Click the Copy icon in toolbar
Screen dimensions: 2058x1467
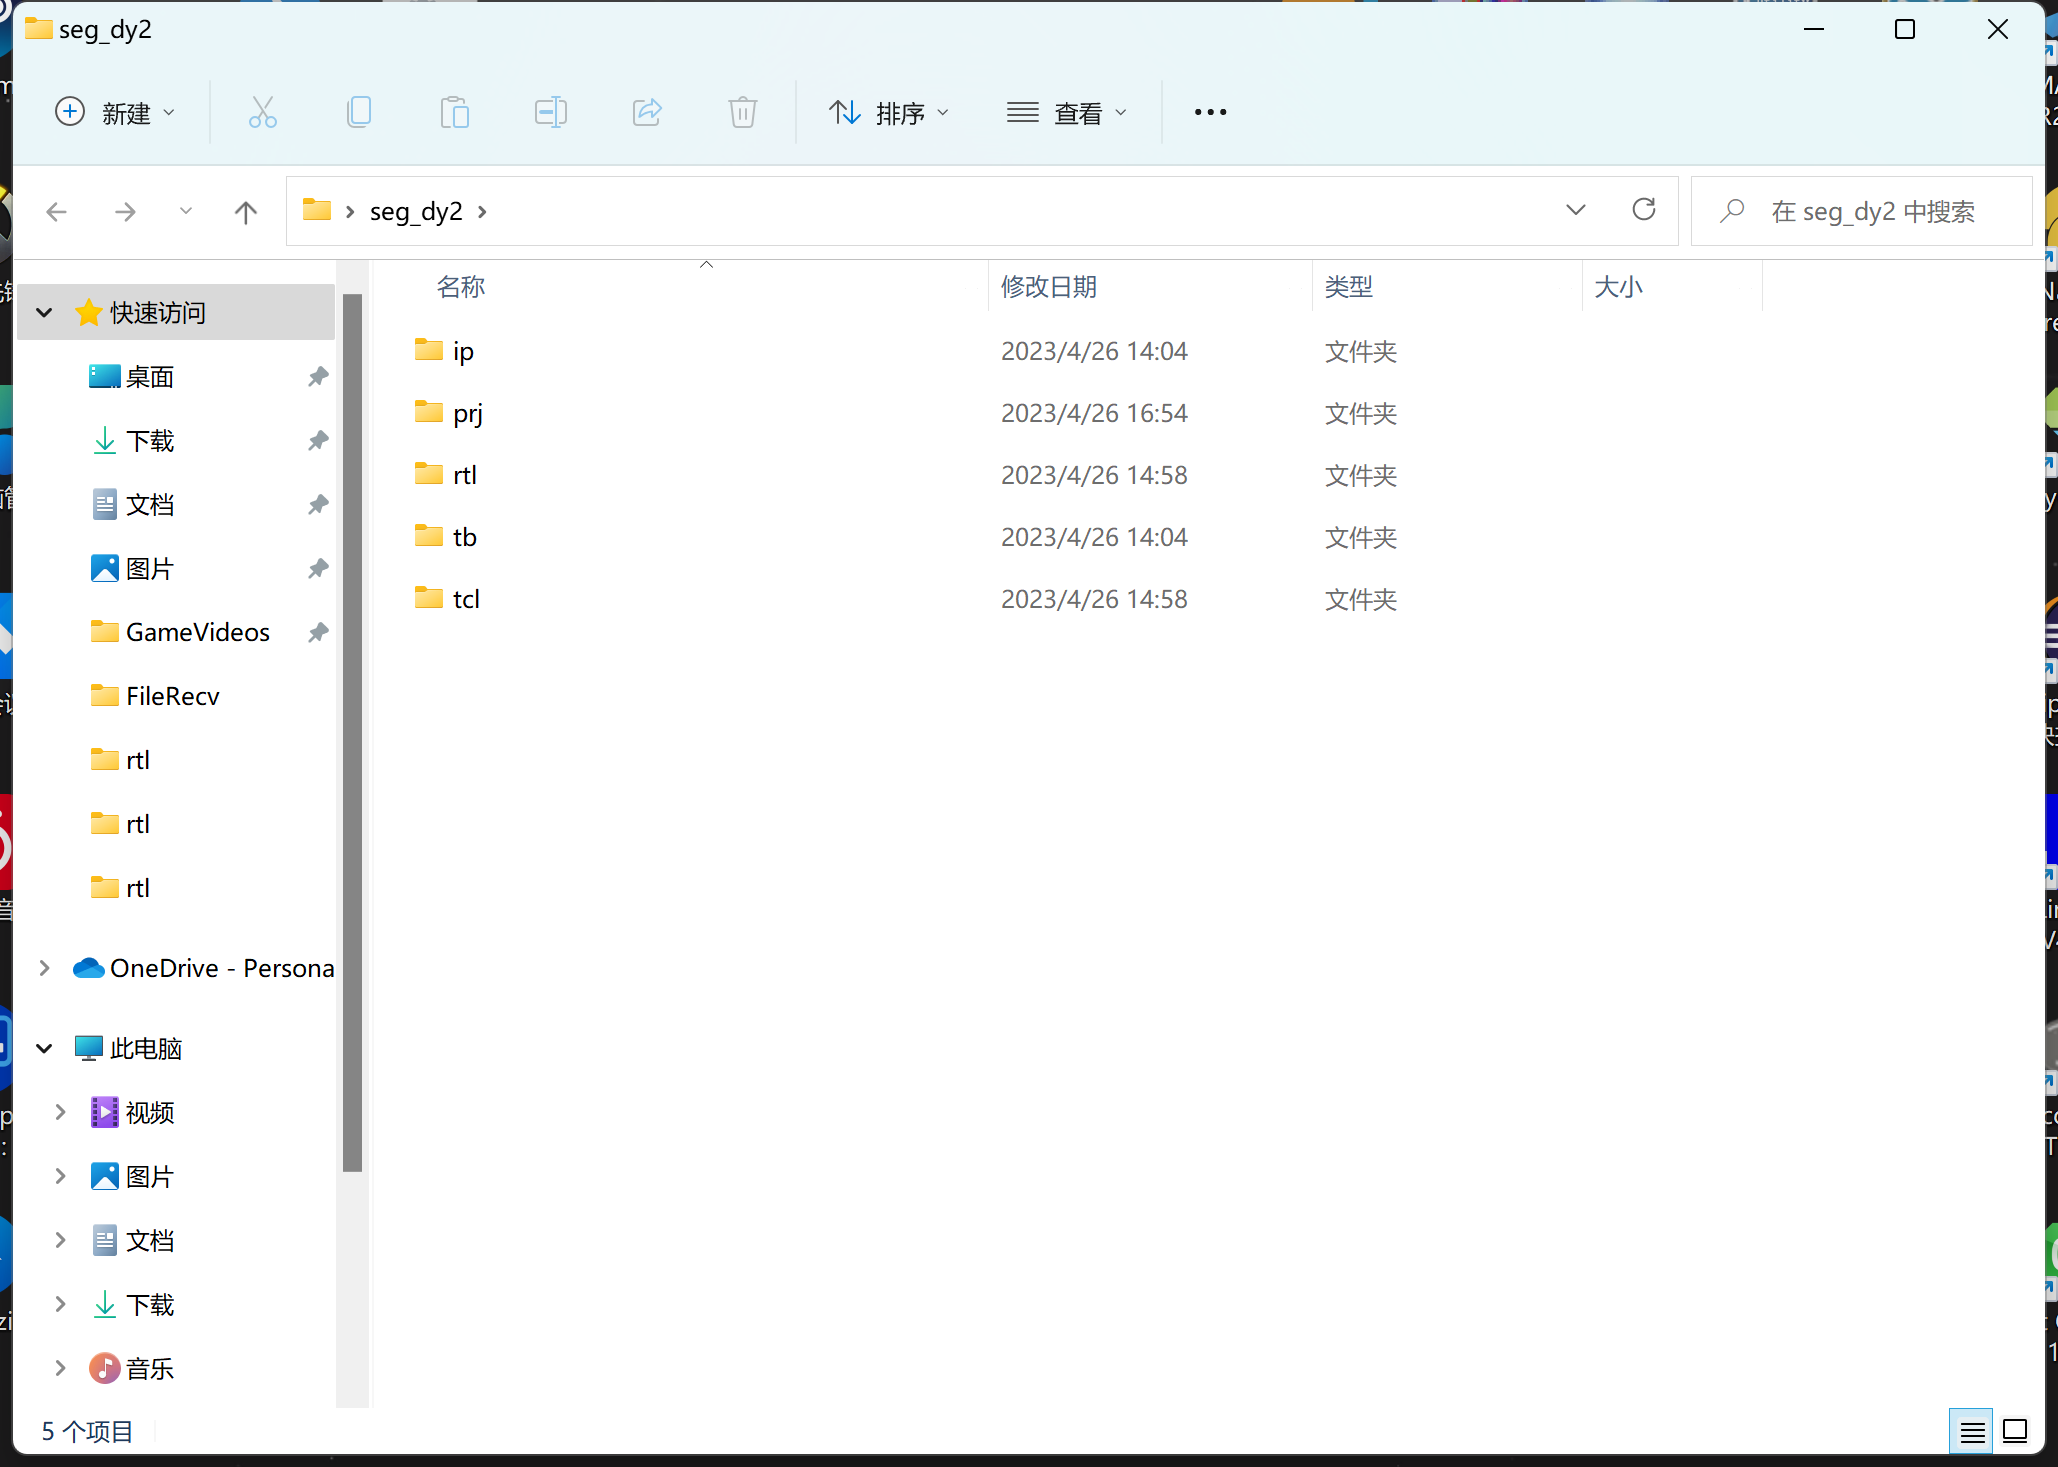[x=359, y=112]
